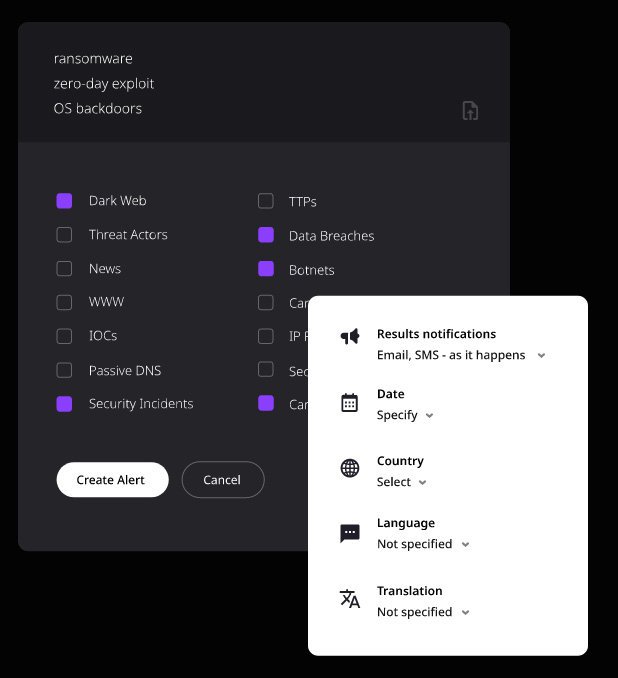Expand the Results notifications dropdown chevron
Screen dimensions: 618x678
click(x=541, y=355)
